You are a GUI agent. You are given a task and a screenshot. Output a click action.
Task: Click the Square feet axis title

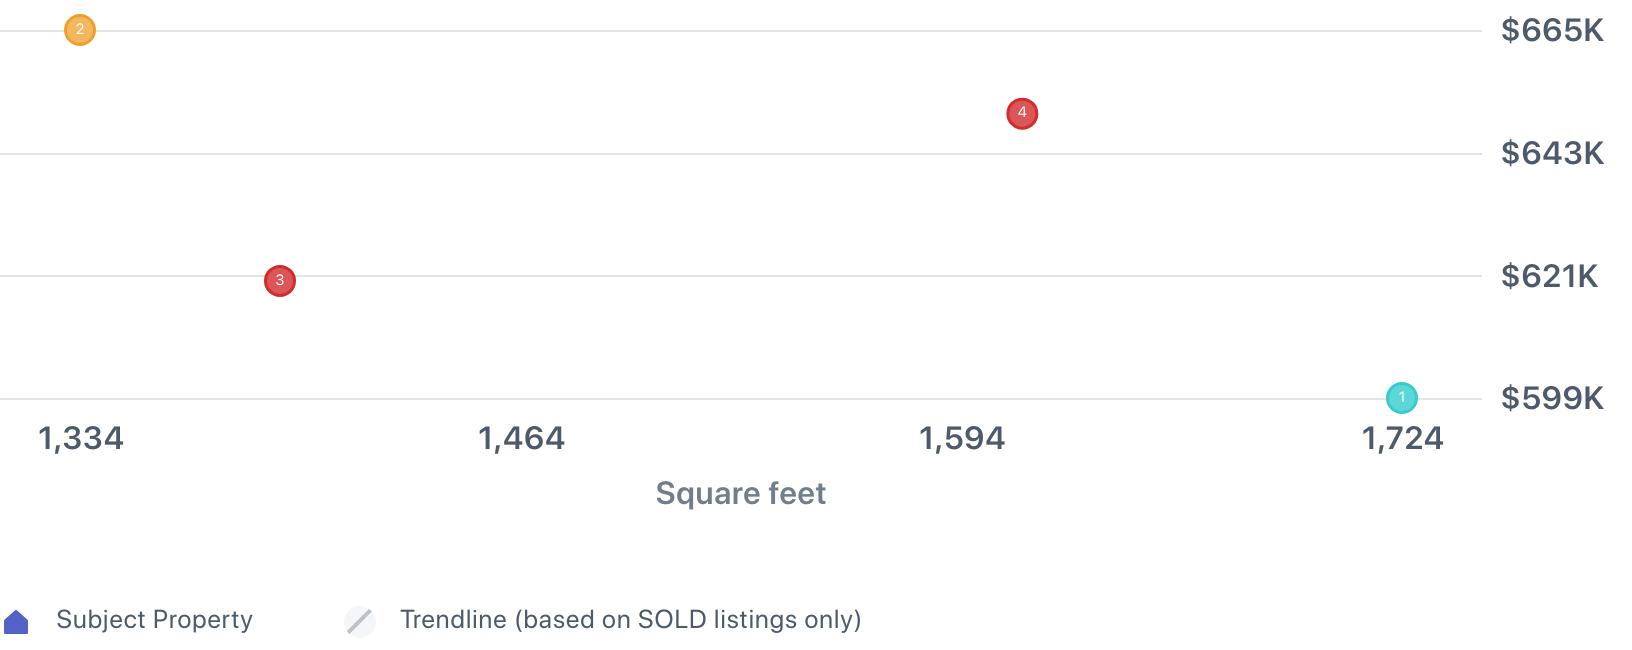tap(740, 493)
